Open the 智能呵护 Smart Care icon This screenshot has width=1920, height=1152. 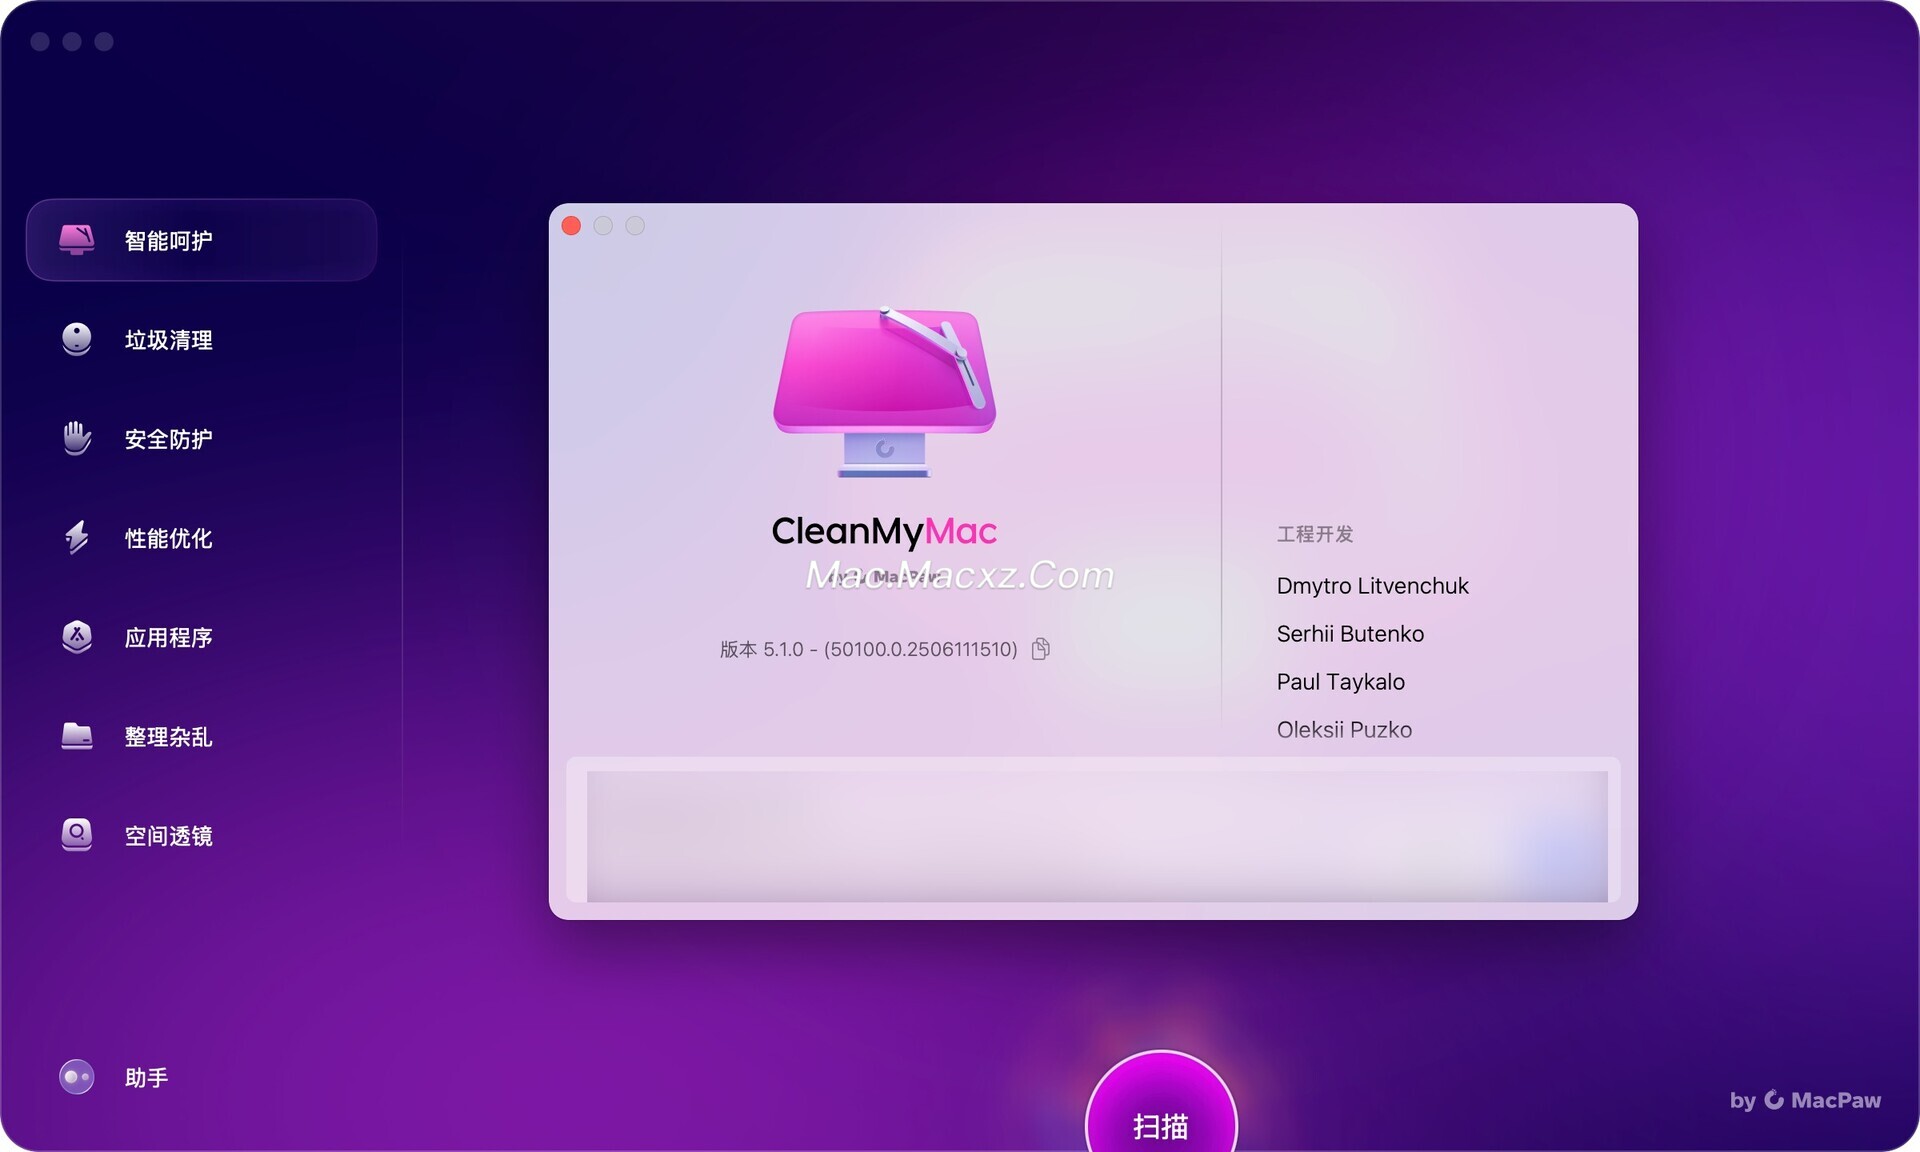click(x=77, y=240)
